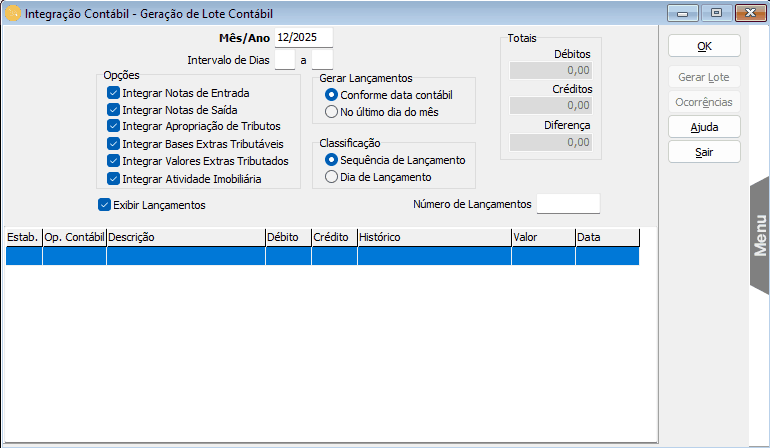
Task: Click the Gerar Lote button
Action: pyautogui.click(x=704, y=77)
